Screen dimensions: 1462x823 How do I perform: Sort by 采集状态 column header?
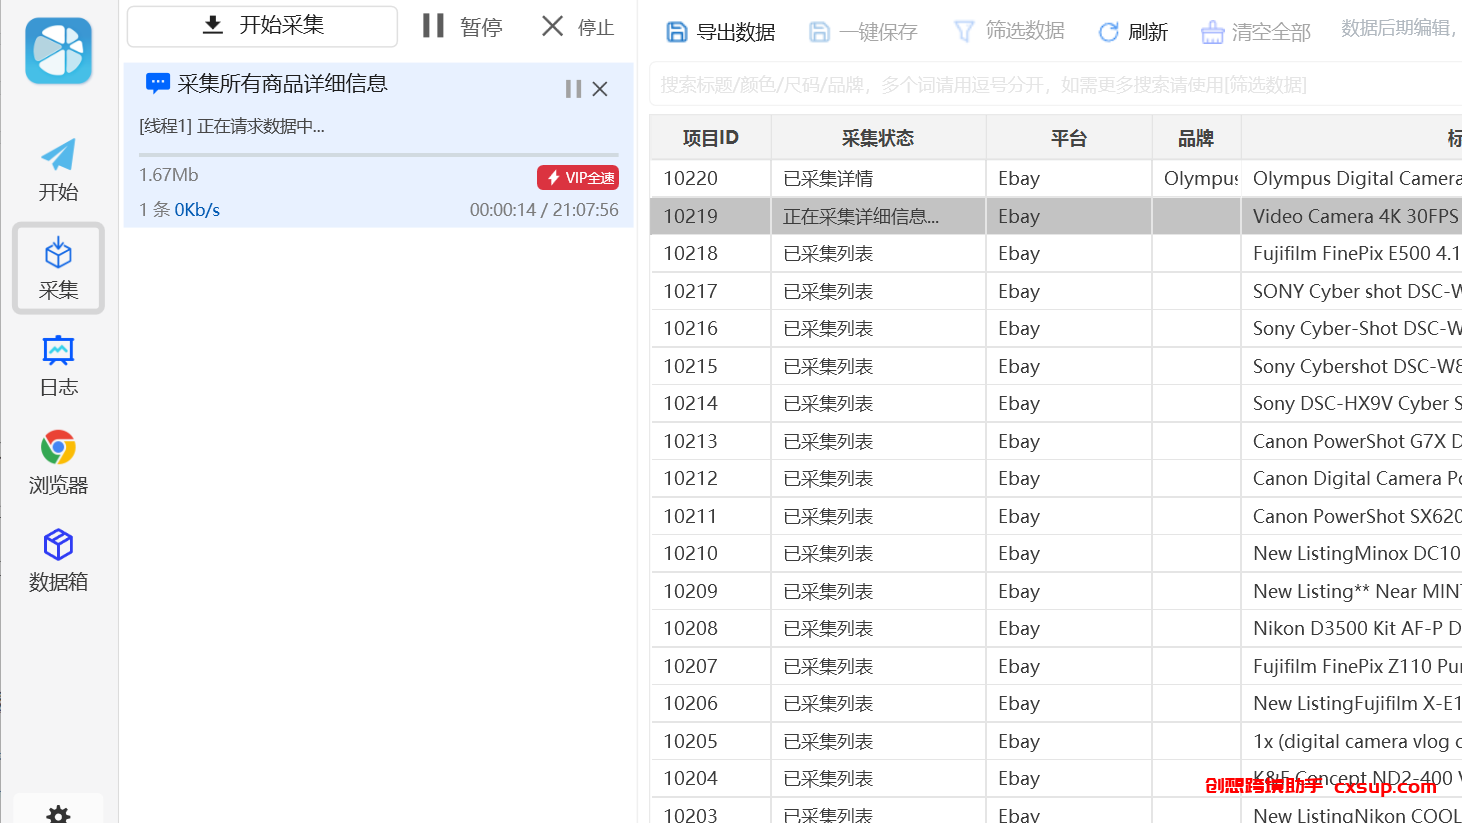(x=878, y=138)
